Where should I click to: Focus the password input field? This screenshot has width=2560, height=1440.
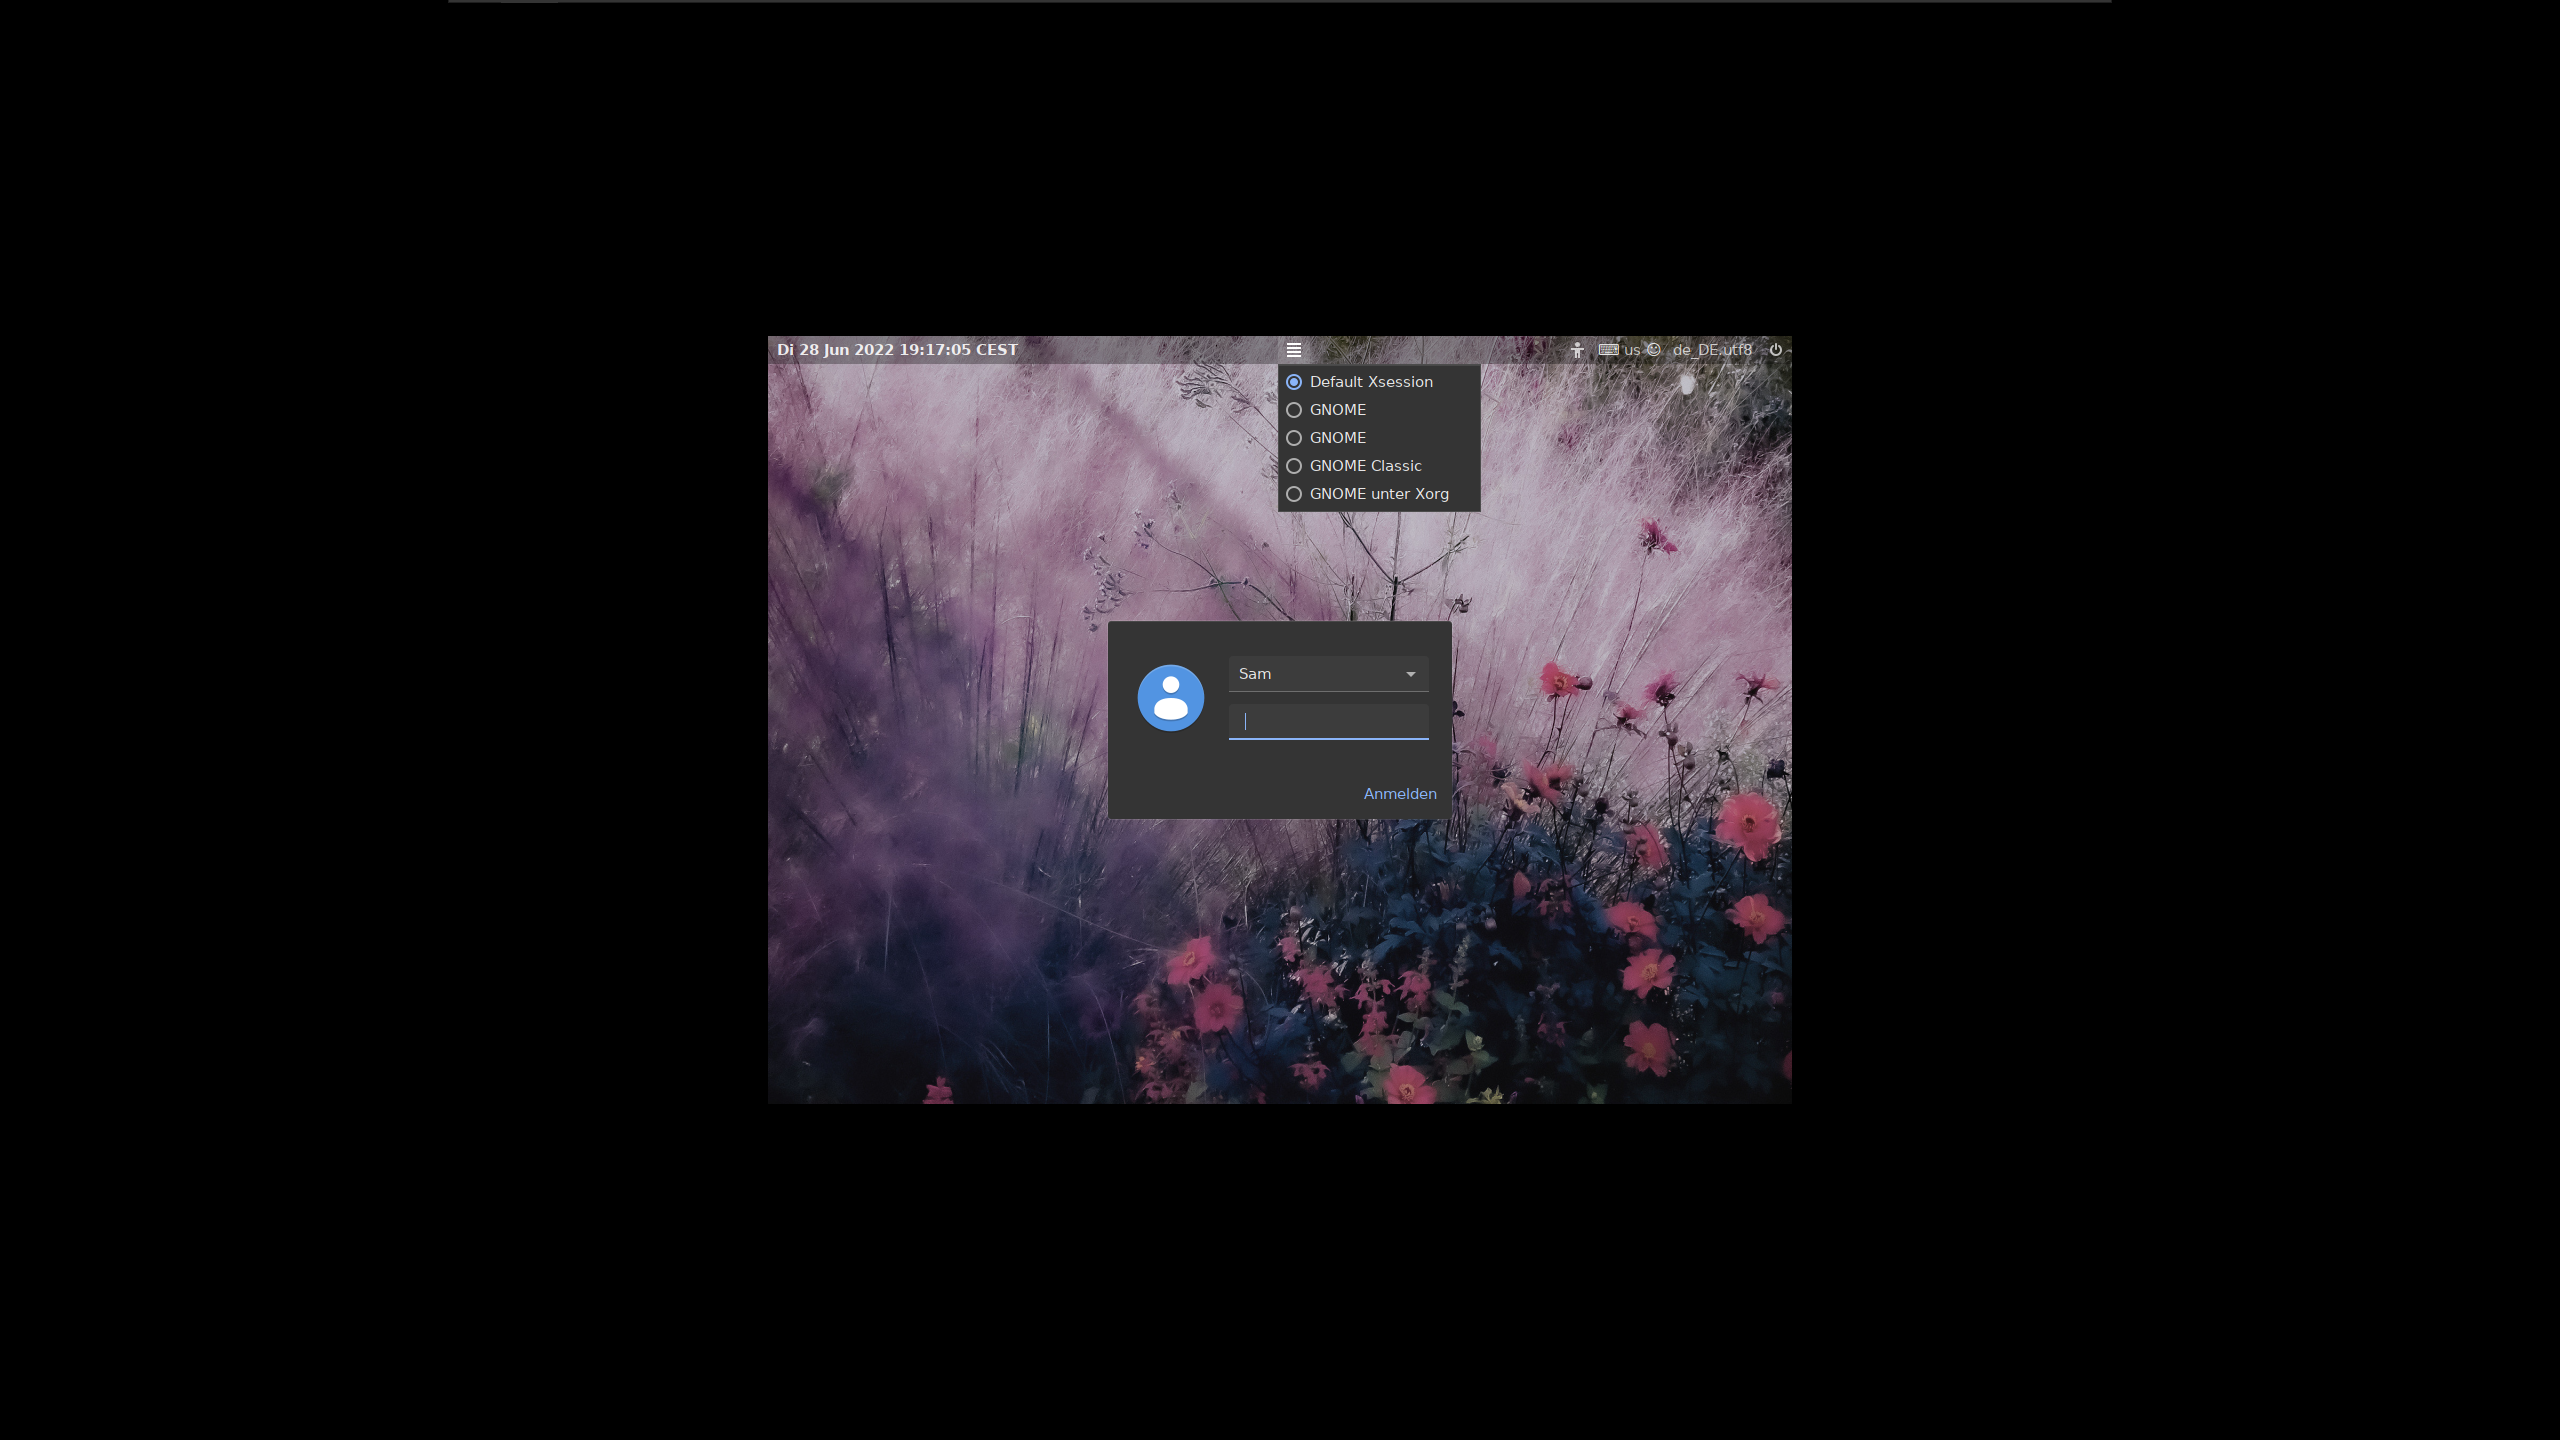tap(1328, 722)
